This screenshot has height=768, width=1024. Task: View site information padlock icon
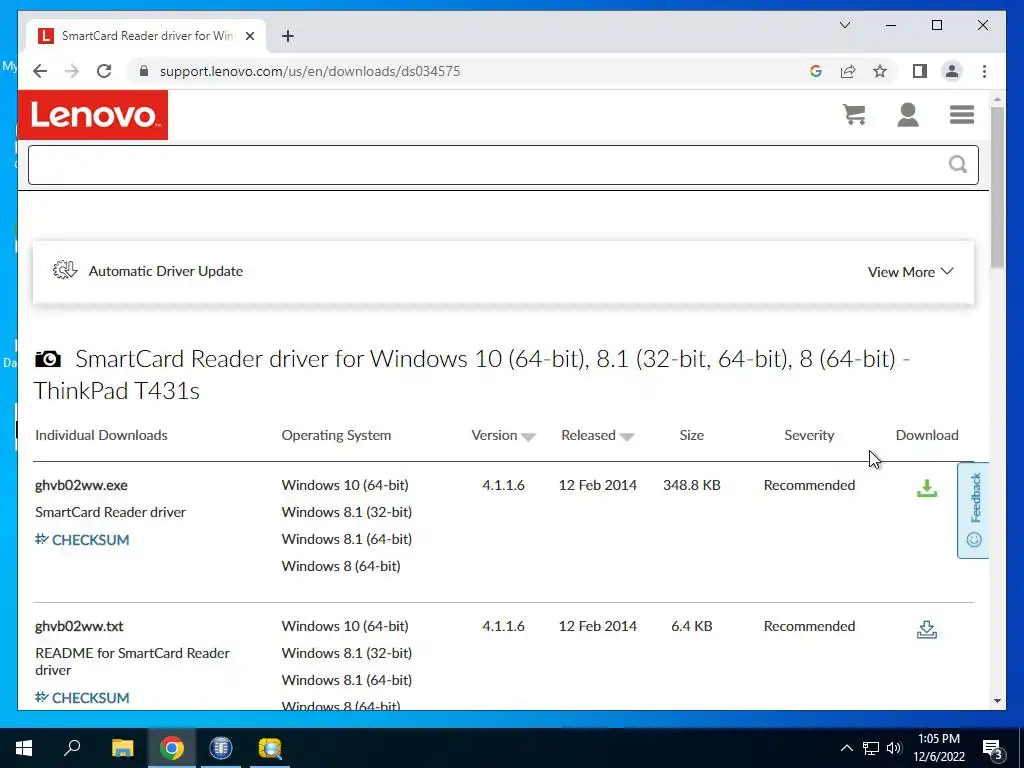click(144, 71)
